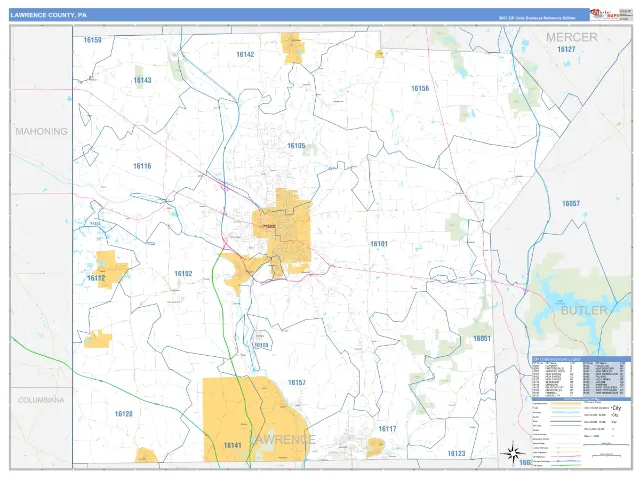Click ZIP code label 16159
The image size is (640, 480).
pyautogui.click(x=92, y=40)
